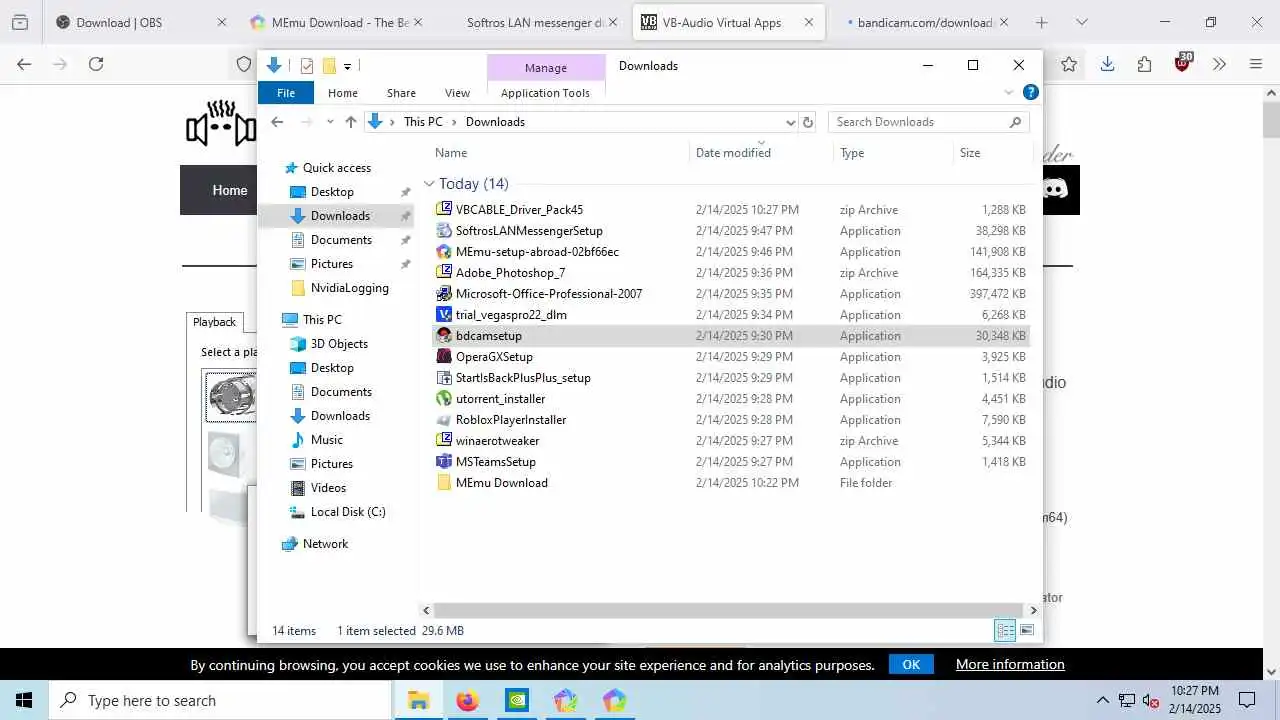Open Firefox more tools overflow chevron
The width and height of the screenshot is (1280, 720).
[1219, 64]
